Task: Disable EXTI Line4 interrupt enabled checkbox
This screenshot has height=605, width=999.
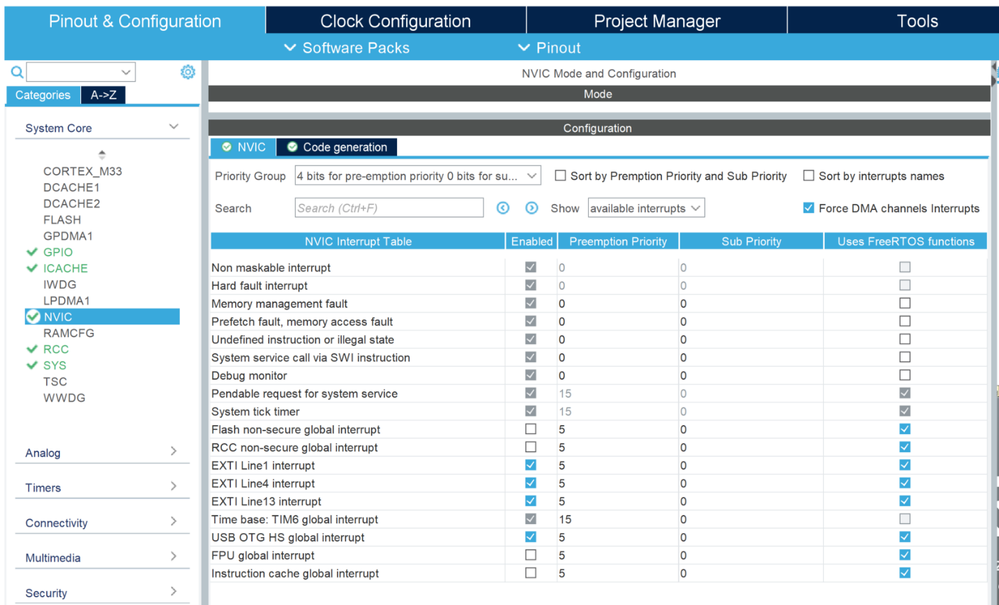Action: click(531, 483)
